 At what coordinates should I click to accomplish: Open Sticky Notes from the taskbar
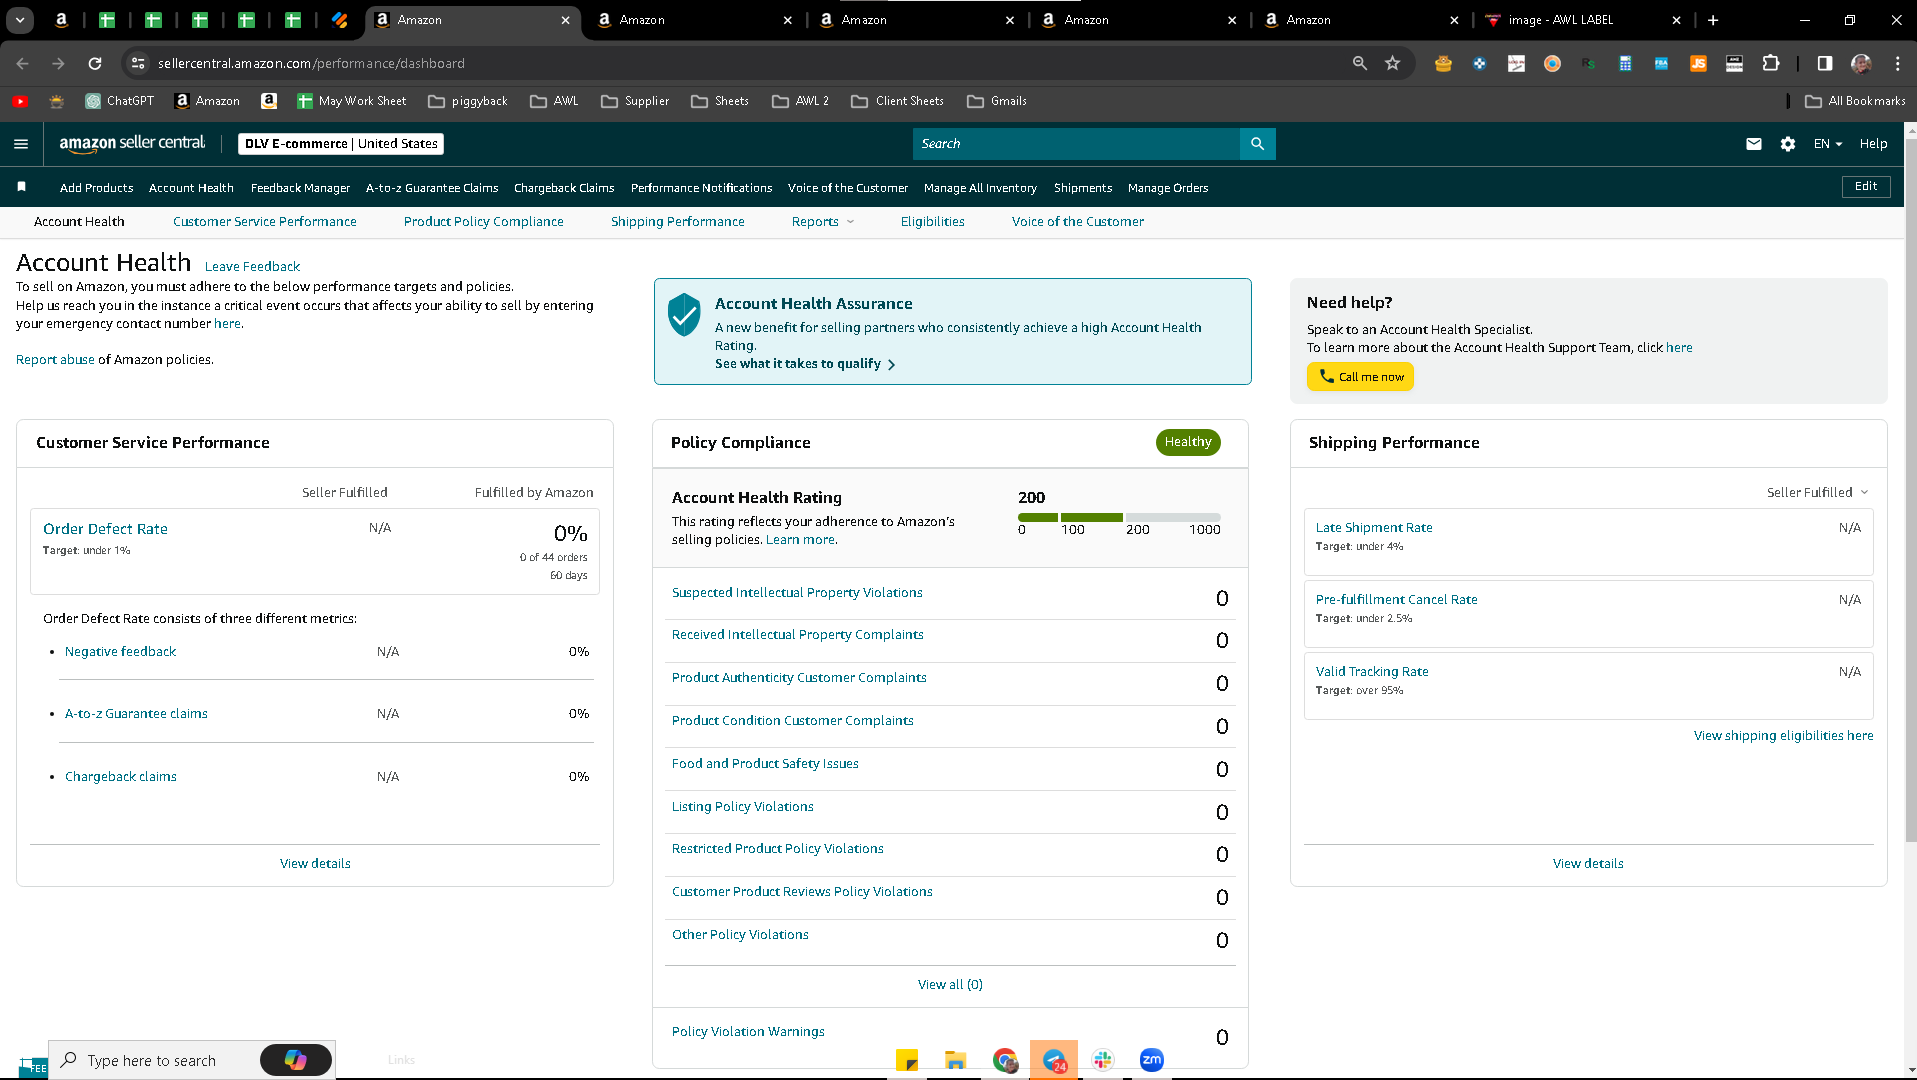[x=907, y=1060]
